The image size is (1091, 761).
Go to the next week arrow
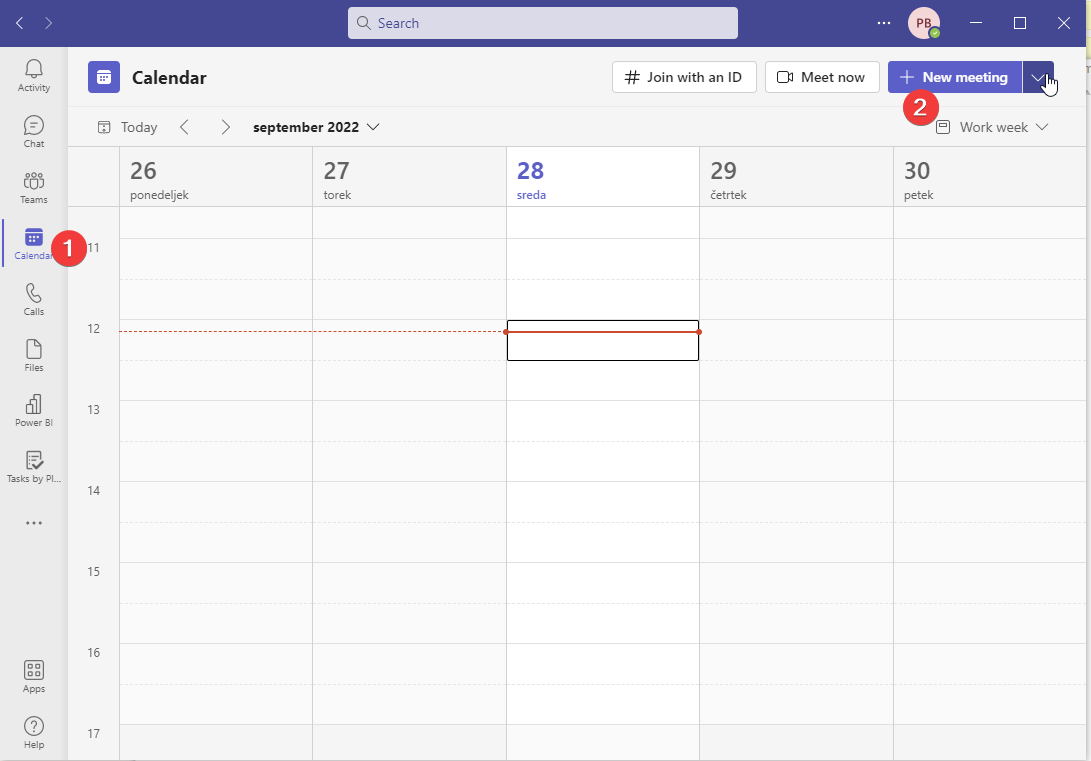tap(226, 127)
